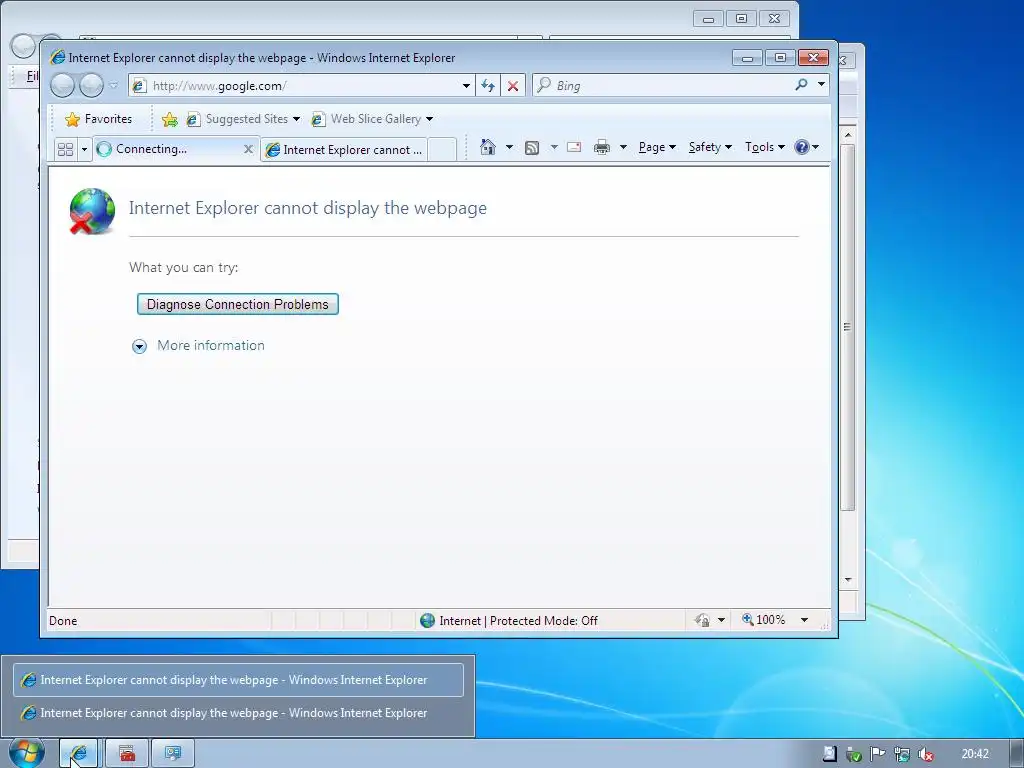Click the safely remove hardware tray icon
The width and height of the screenshot is (1024, 768).
[x=854, y=754]
